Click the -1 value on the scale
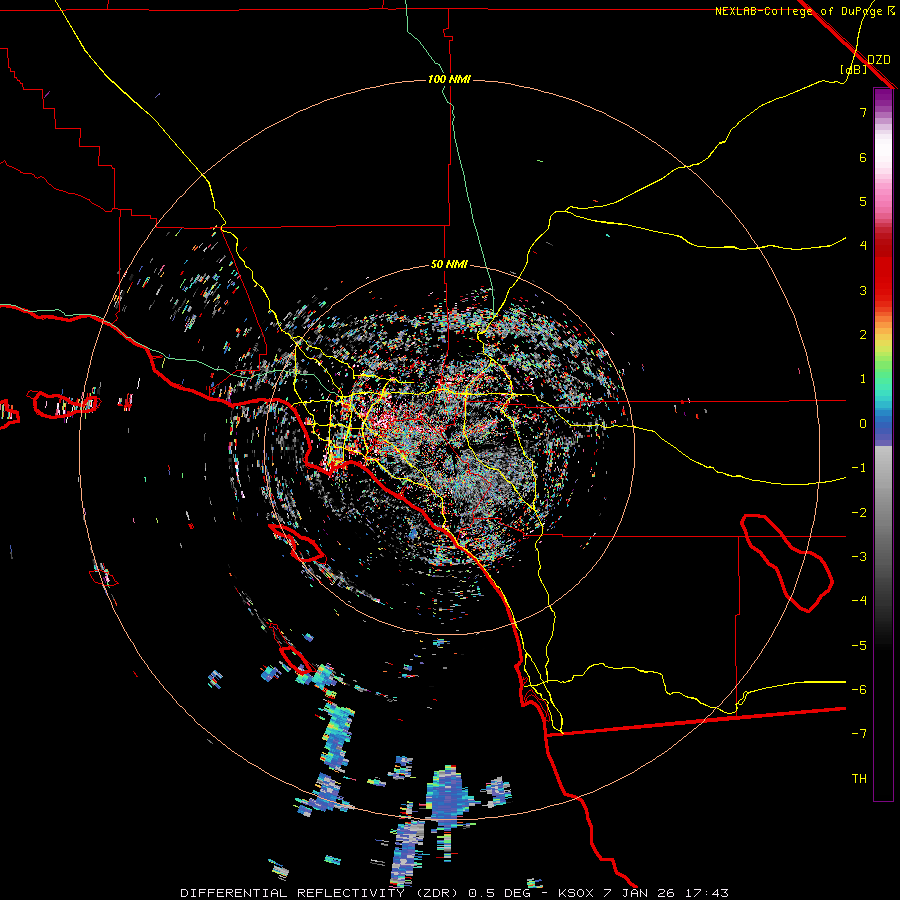The height and width of the screenshot is (900, 900). (859, 468)
